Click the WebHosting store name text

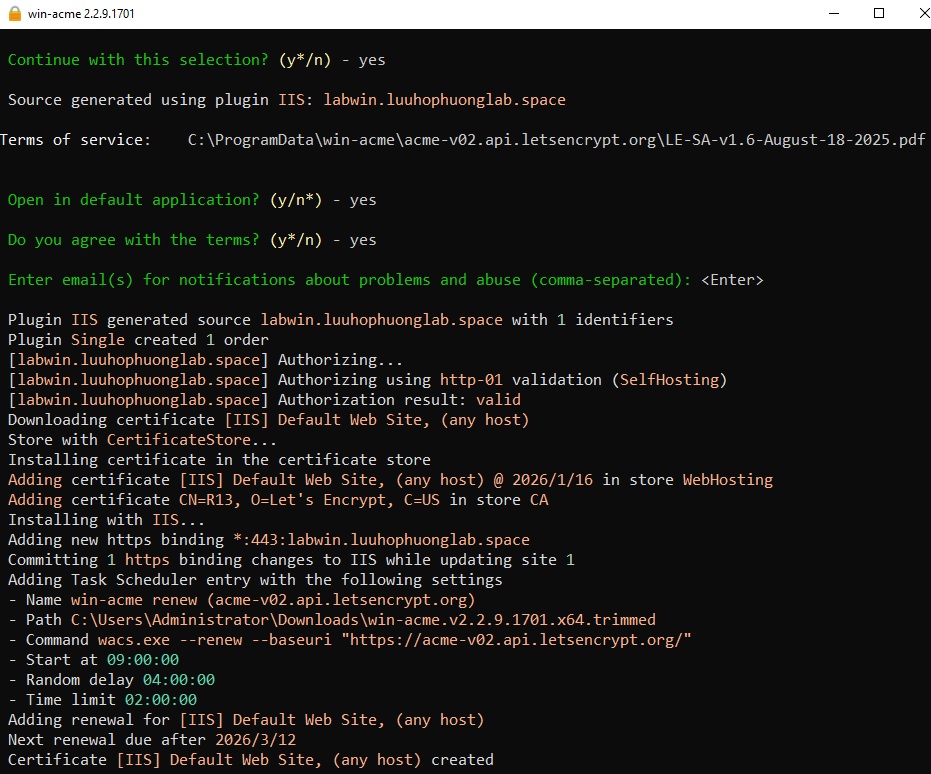pyautogui.click(x=727, y=480)
